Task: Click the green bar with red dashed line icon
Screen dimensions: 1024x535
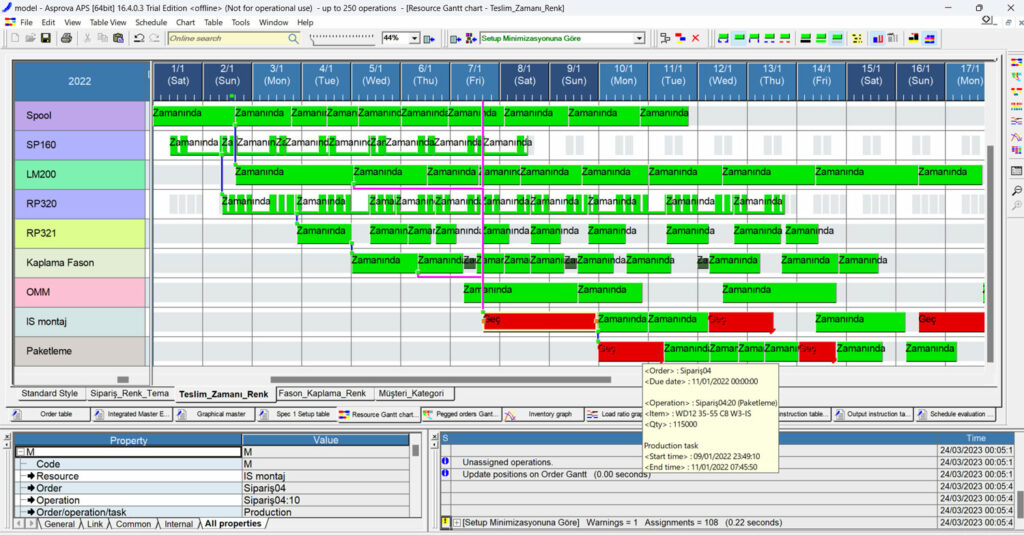Action: [x=784, y=39]
